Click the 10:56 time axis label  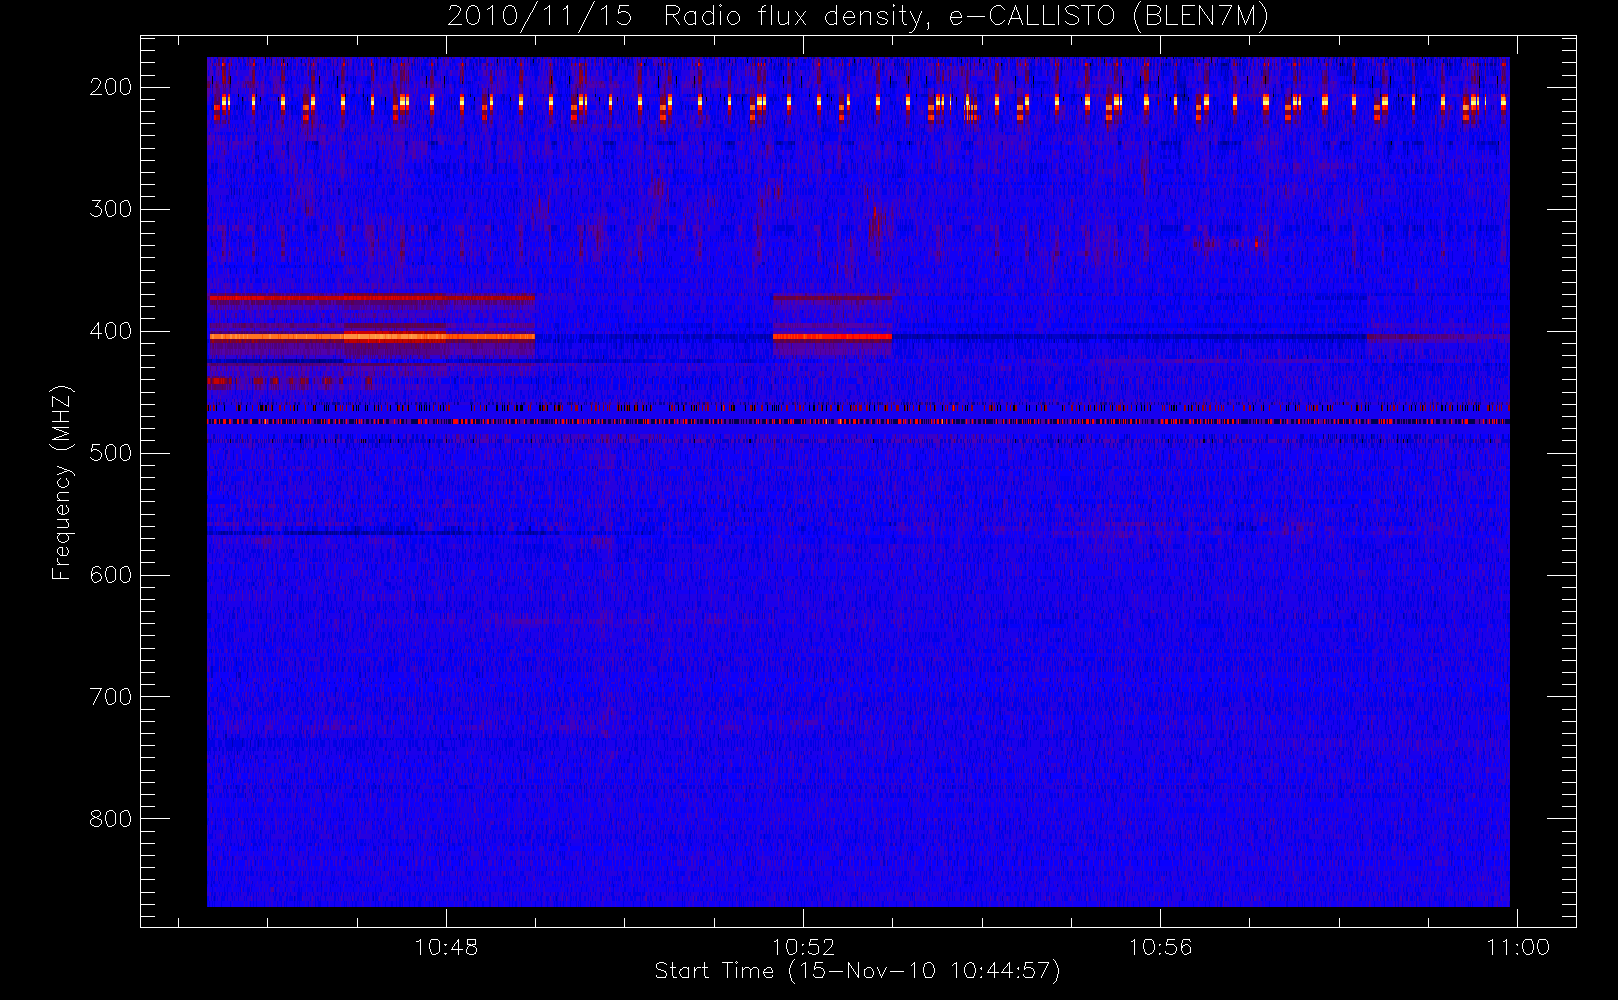(x=1160, y=947)
